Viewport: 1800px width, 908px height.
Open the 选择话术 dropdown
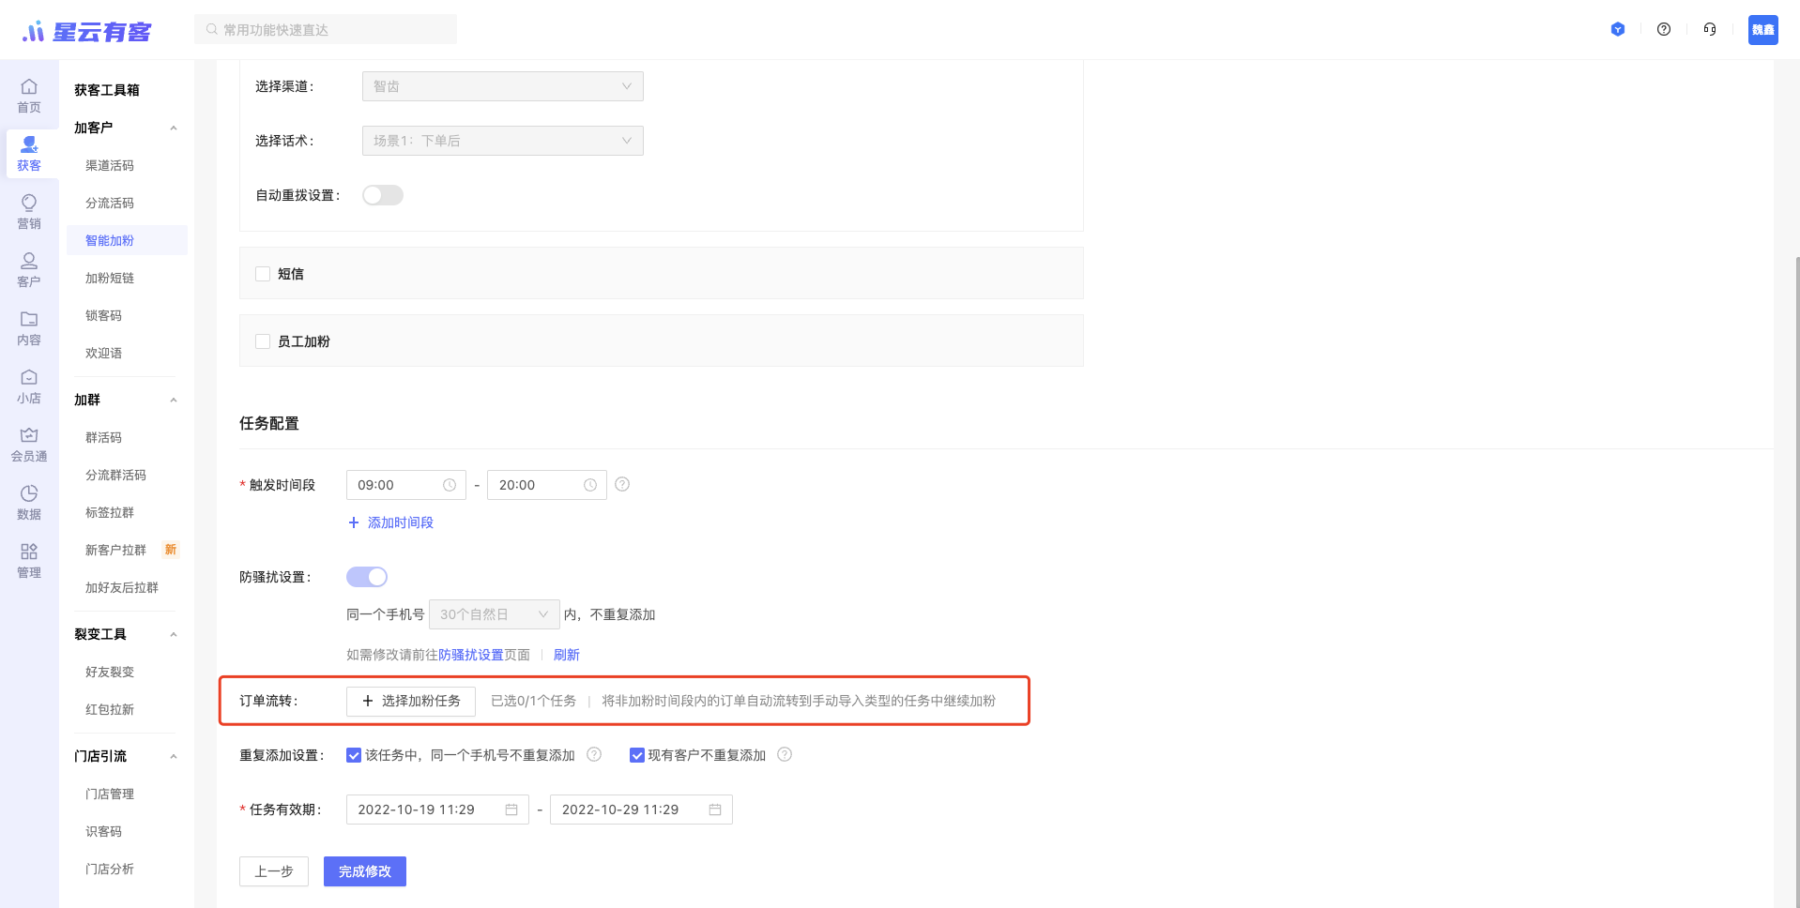(502, 141)
